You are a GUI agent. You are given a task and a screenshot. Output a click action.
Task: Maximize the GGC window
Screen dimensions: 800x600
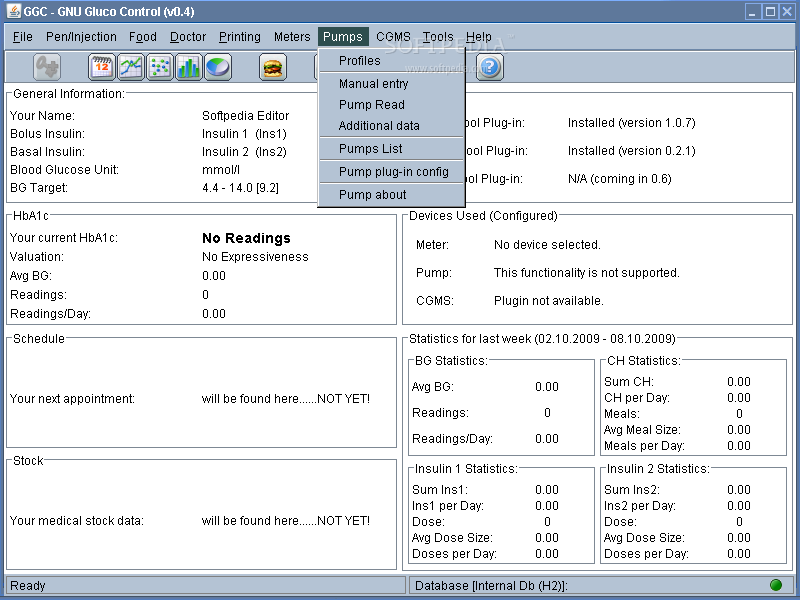(x=770, y=11)
